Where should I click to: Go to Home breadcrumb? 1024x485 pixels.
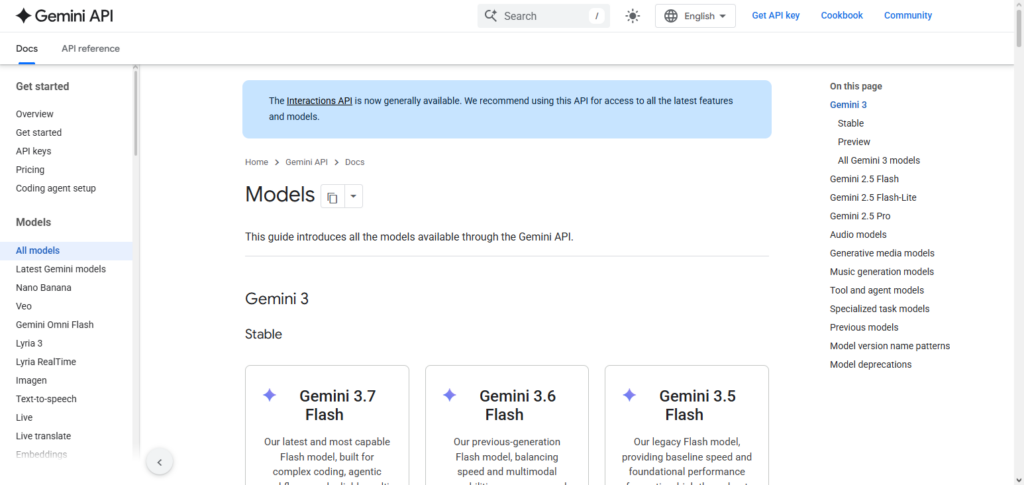[x=257, y=162]
